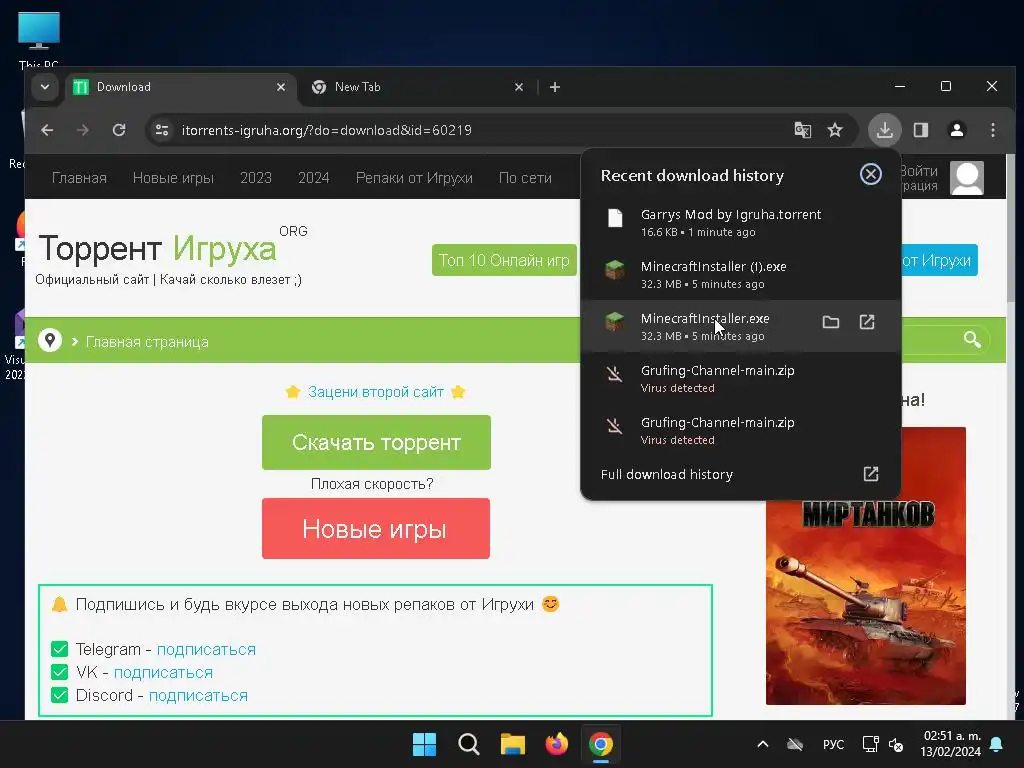Open the Главная страница breadcrumb link

pos(147,342)
